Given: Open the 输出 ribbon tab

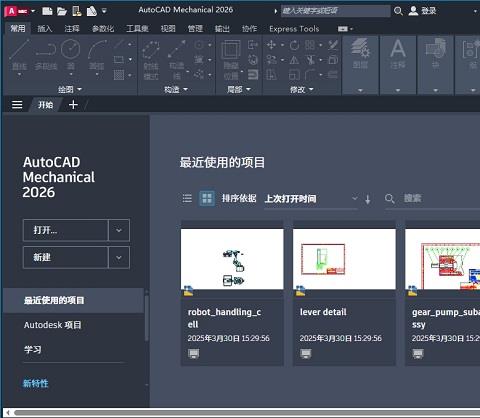Looking at the screenshot, I should (x=222, y=29).
